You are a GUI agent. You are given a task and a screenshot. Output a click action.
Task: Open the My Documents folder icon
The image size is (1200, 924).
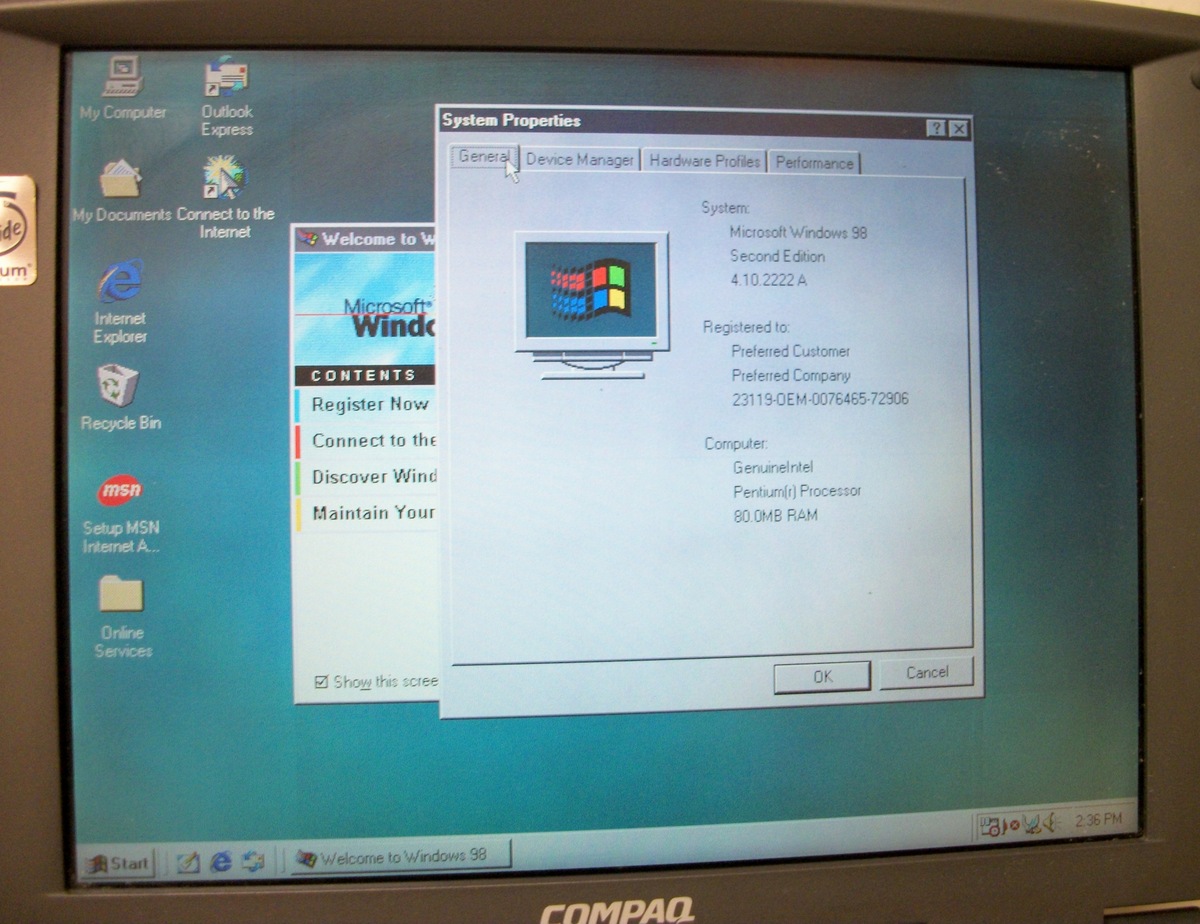120,182
